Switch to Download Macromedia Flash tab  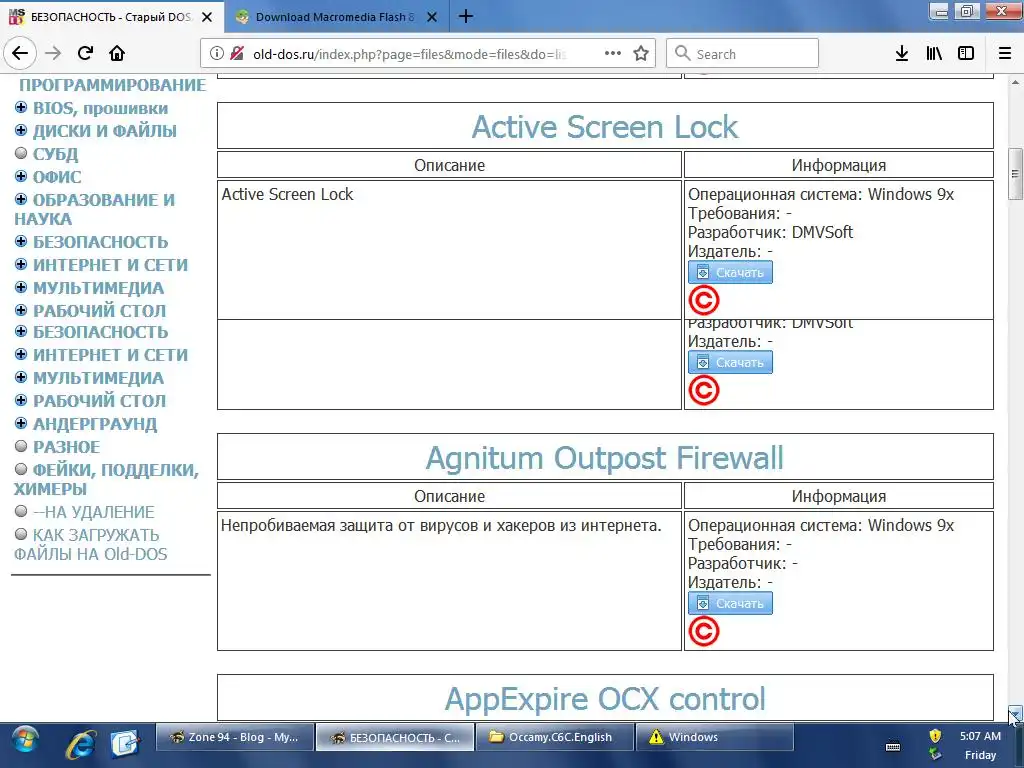(336, 17)
